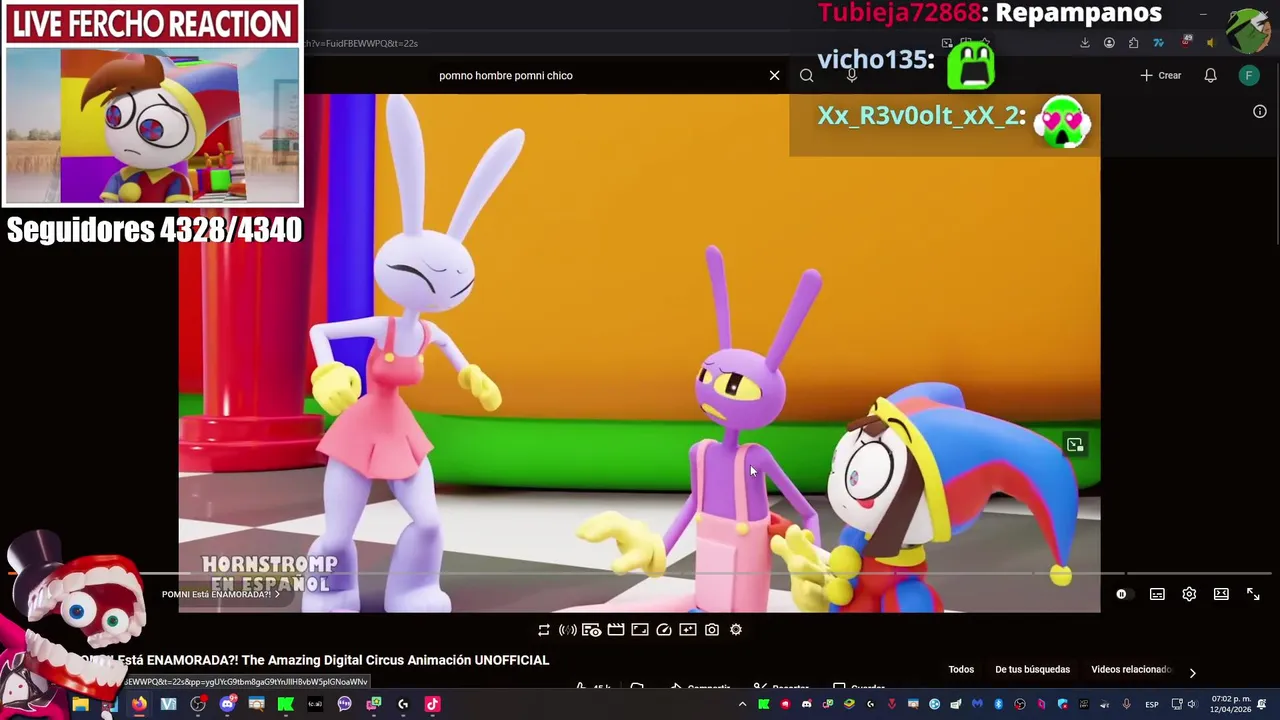Select the De tus búsquedas chip
The height and width of the screenshot is (720, 1280).
[1032, 670]
